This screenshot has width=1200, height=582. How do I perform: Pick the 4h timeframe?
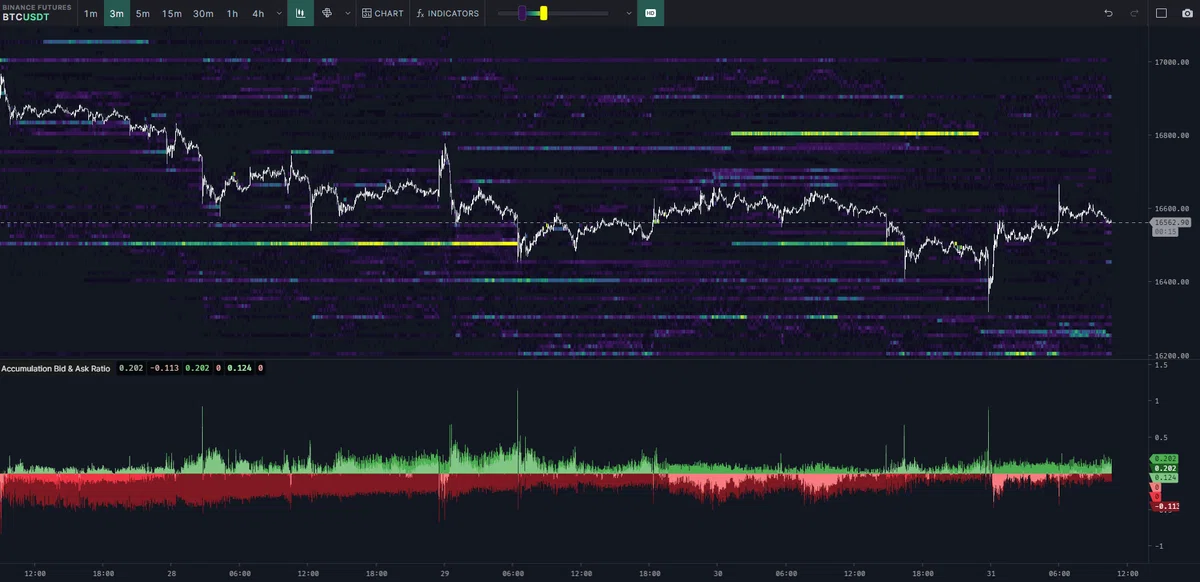point(258,13)
